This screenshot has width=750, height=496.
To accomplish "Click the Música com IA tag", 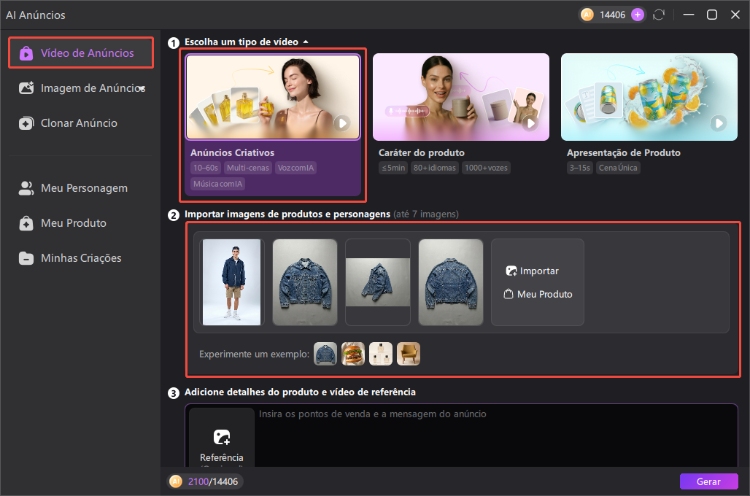I will click(218, 184).
